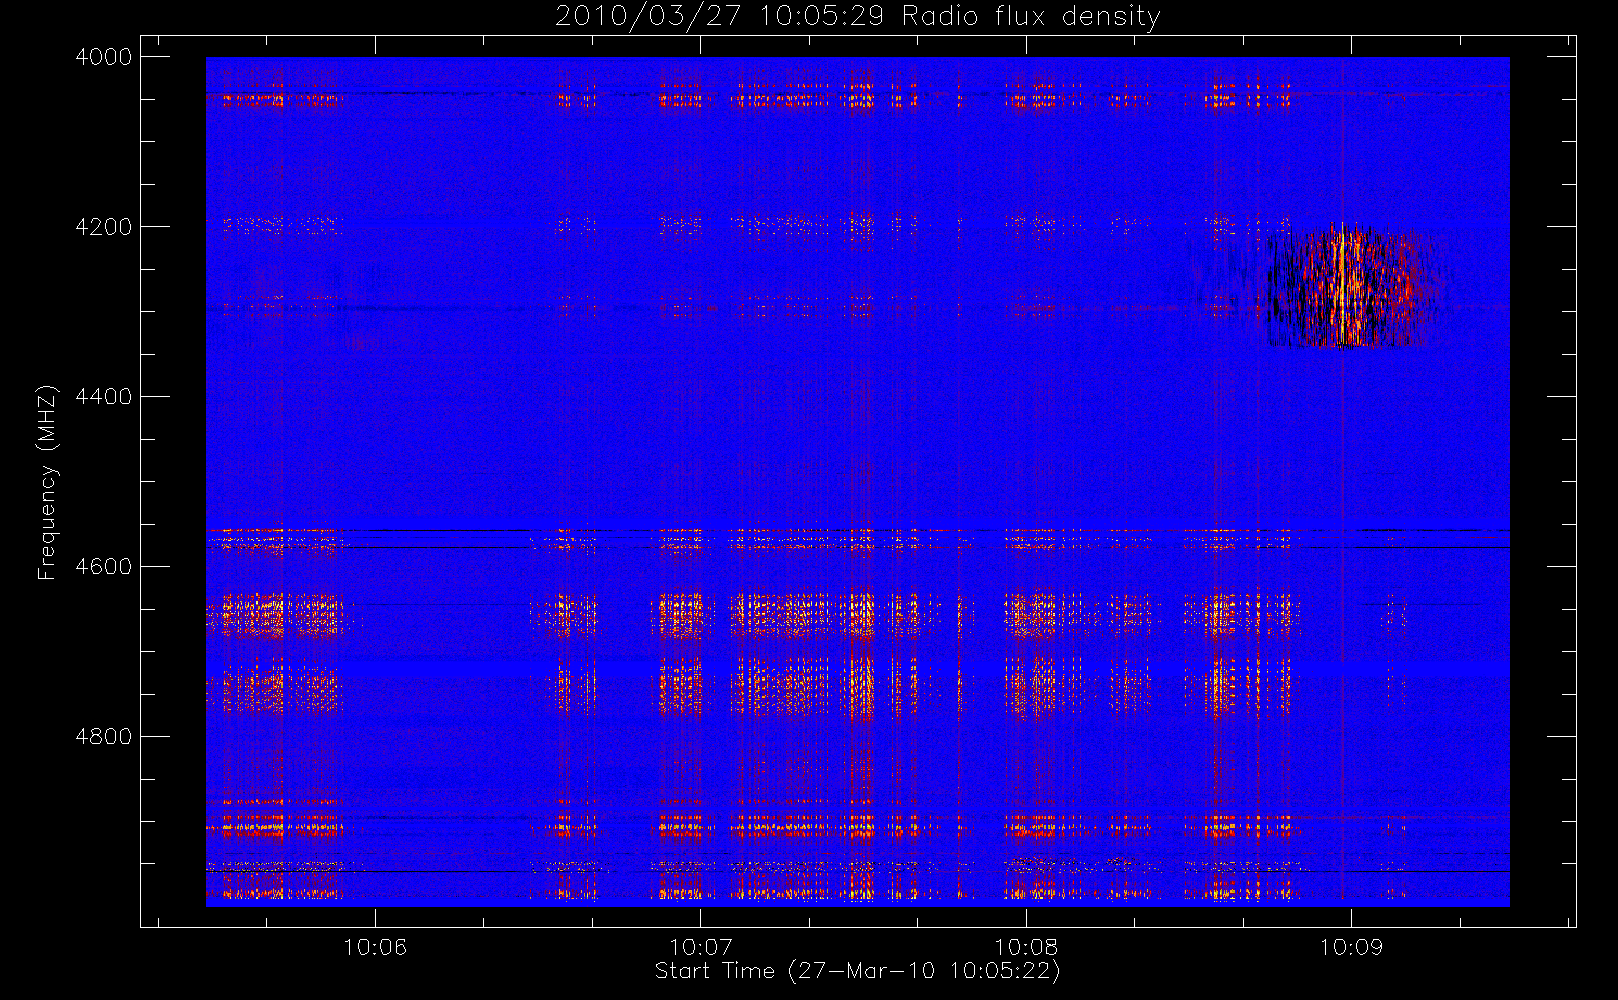Click the 4800 frequency tick label
The width and height of the screenshot is (1618, 1000).
tap(104, 737)
